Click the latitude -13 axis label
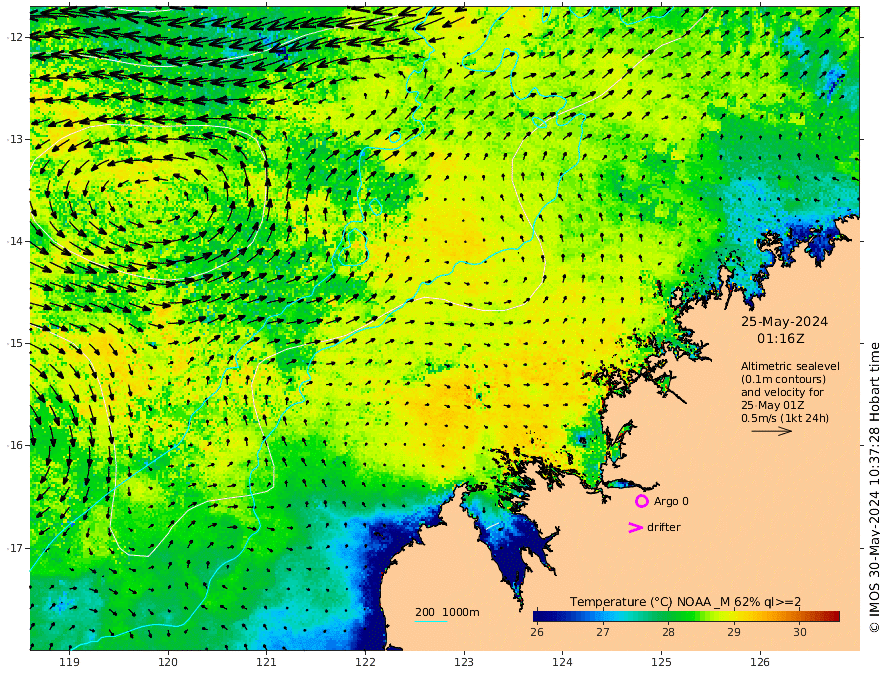 (x=14, y=139)
